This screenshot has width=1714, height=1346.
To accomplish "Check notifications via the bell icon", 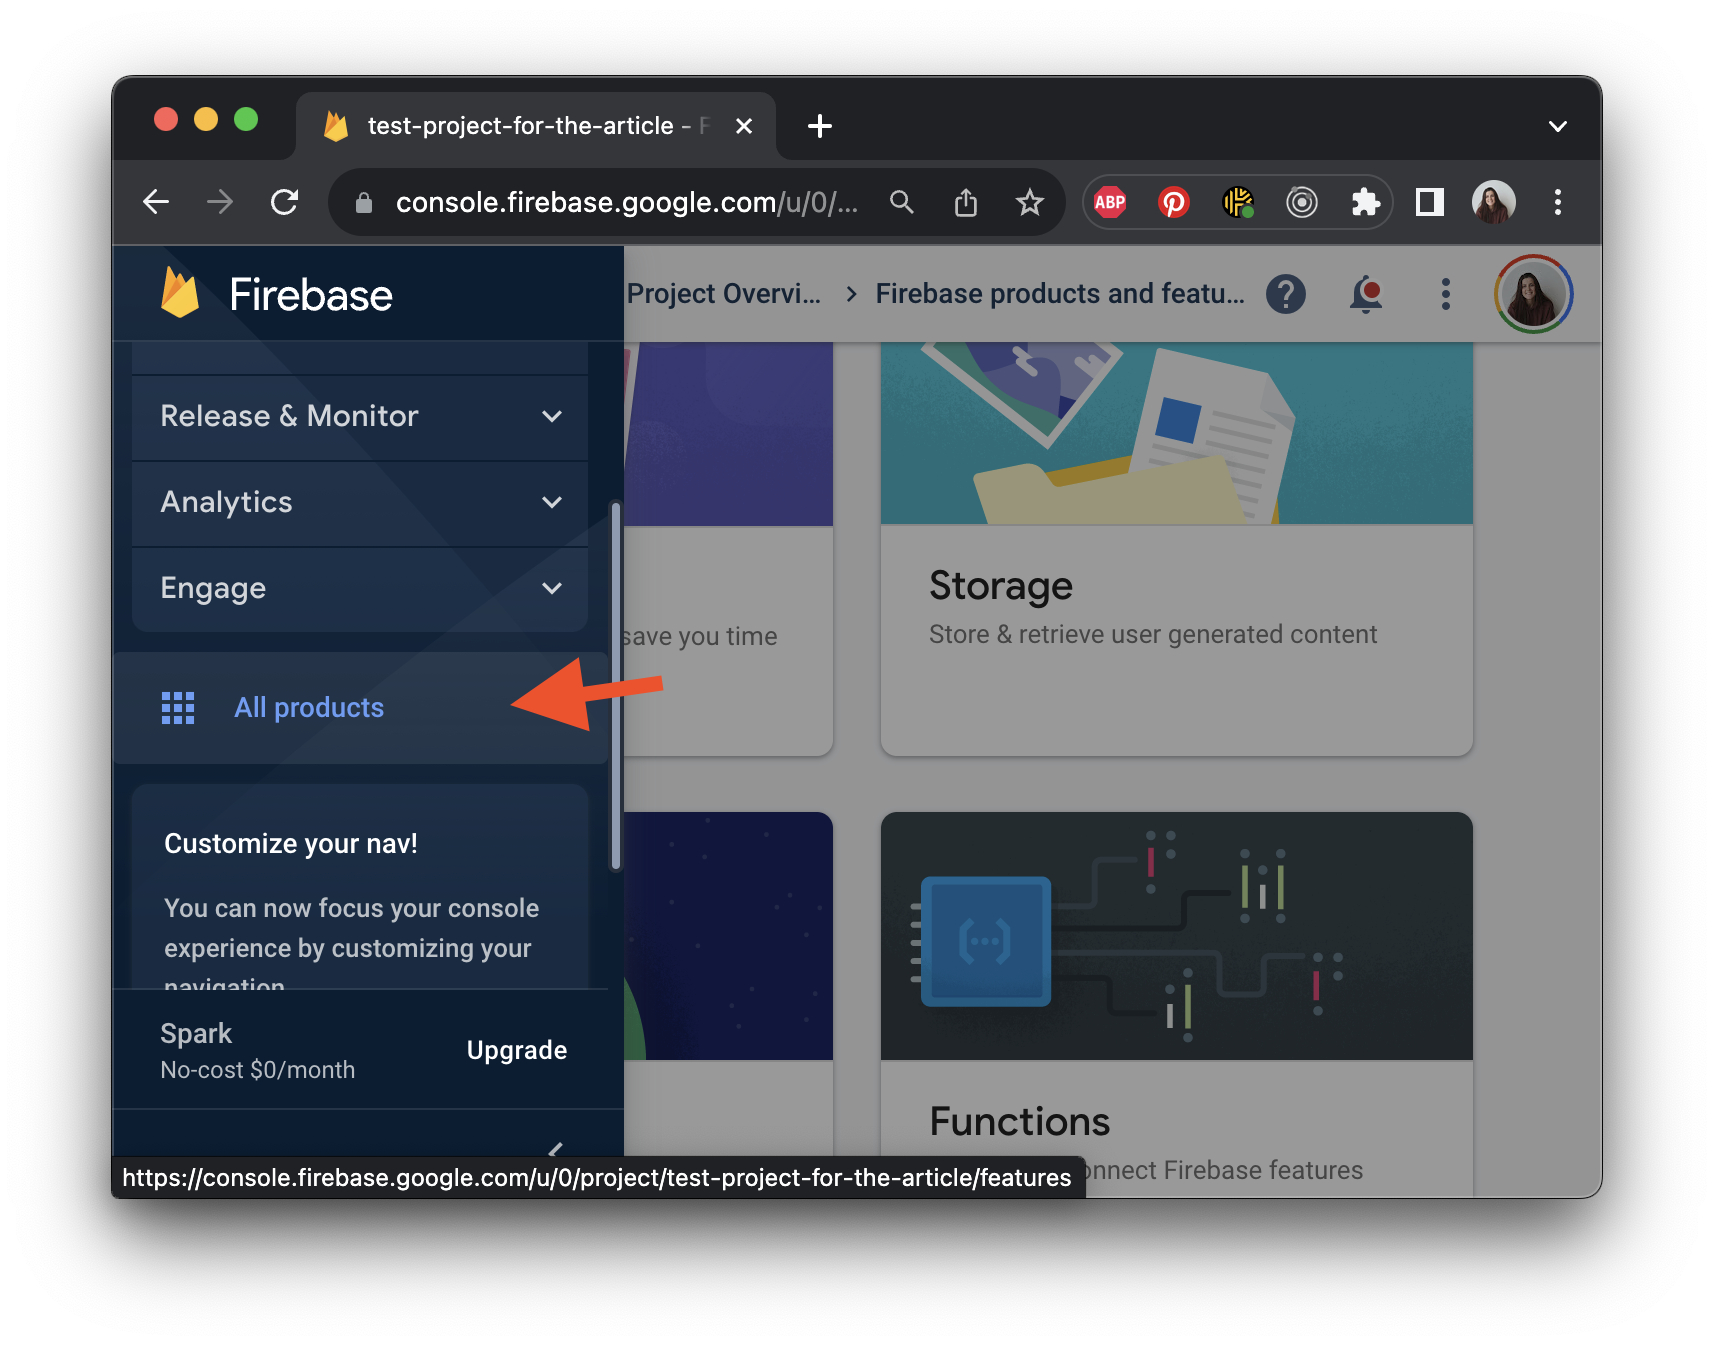I will coord(1366,293).
